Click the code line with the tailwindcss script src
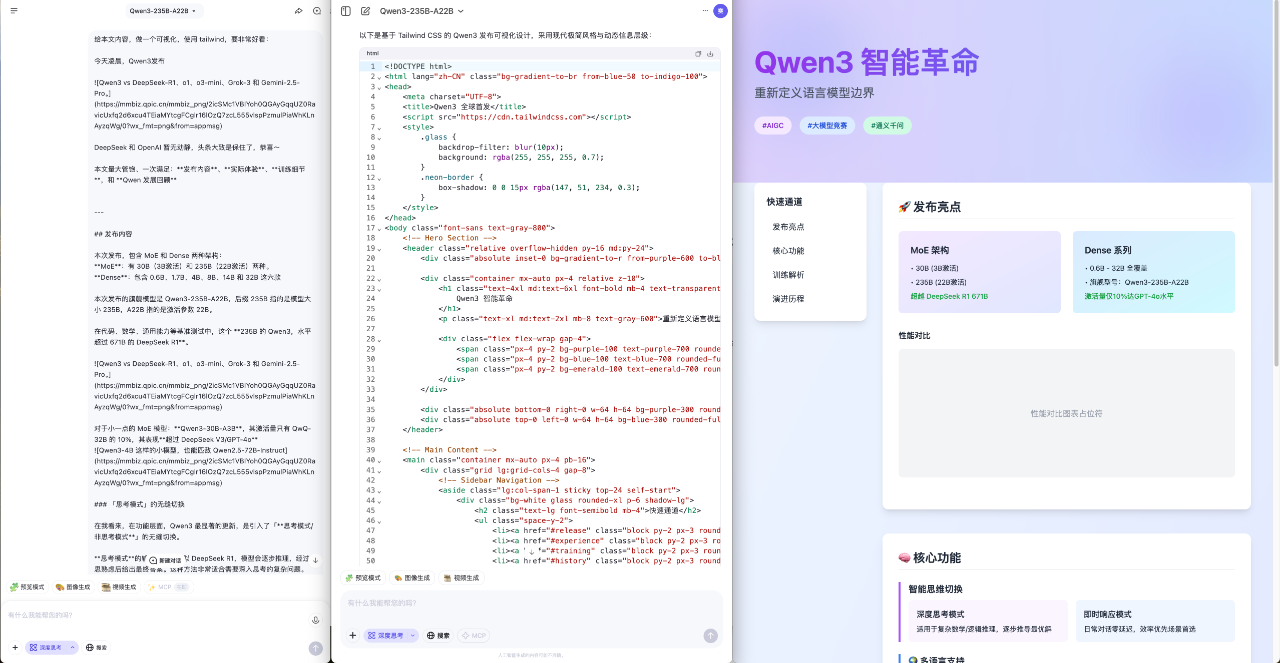1280x663 pixels. [516, 117]
